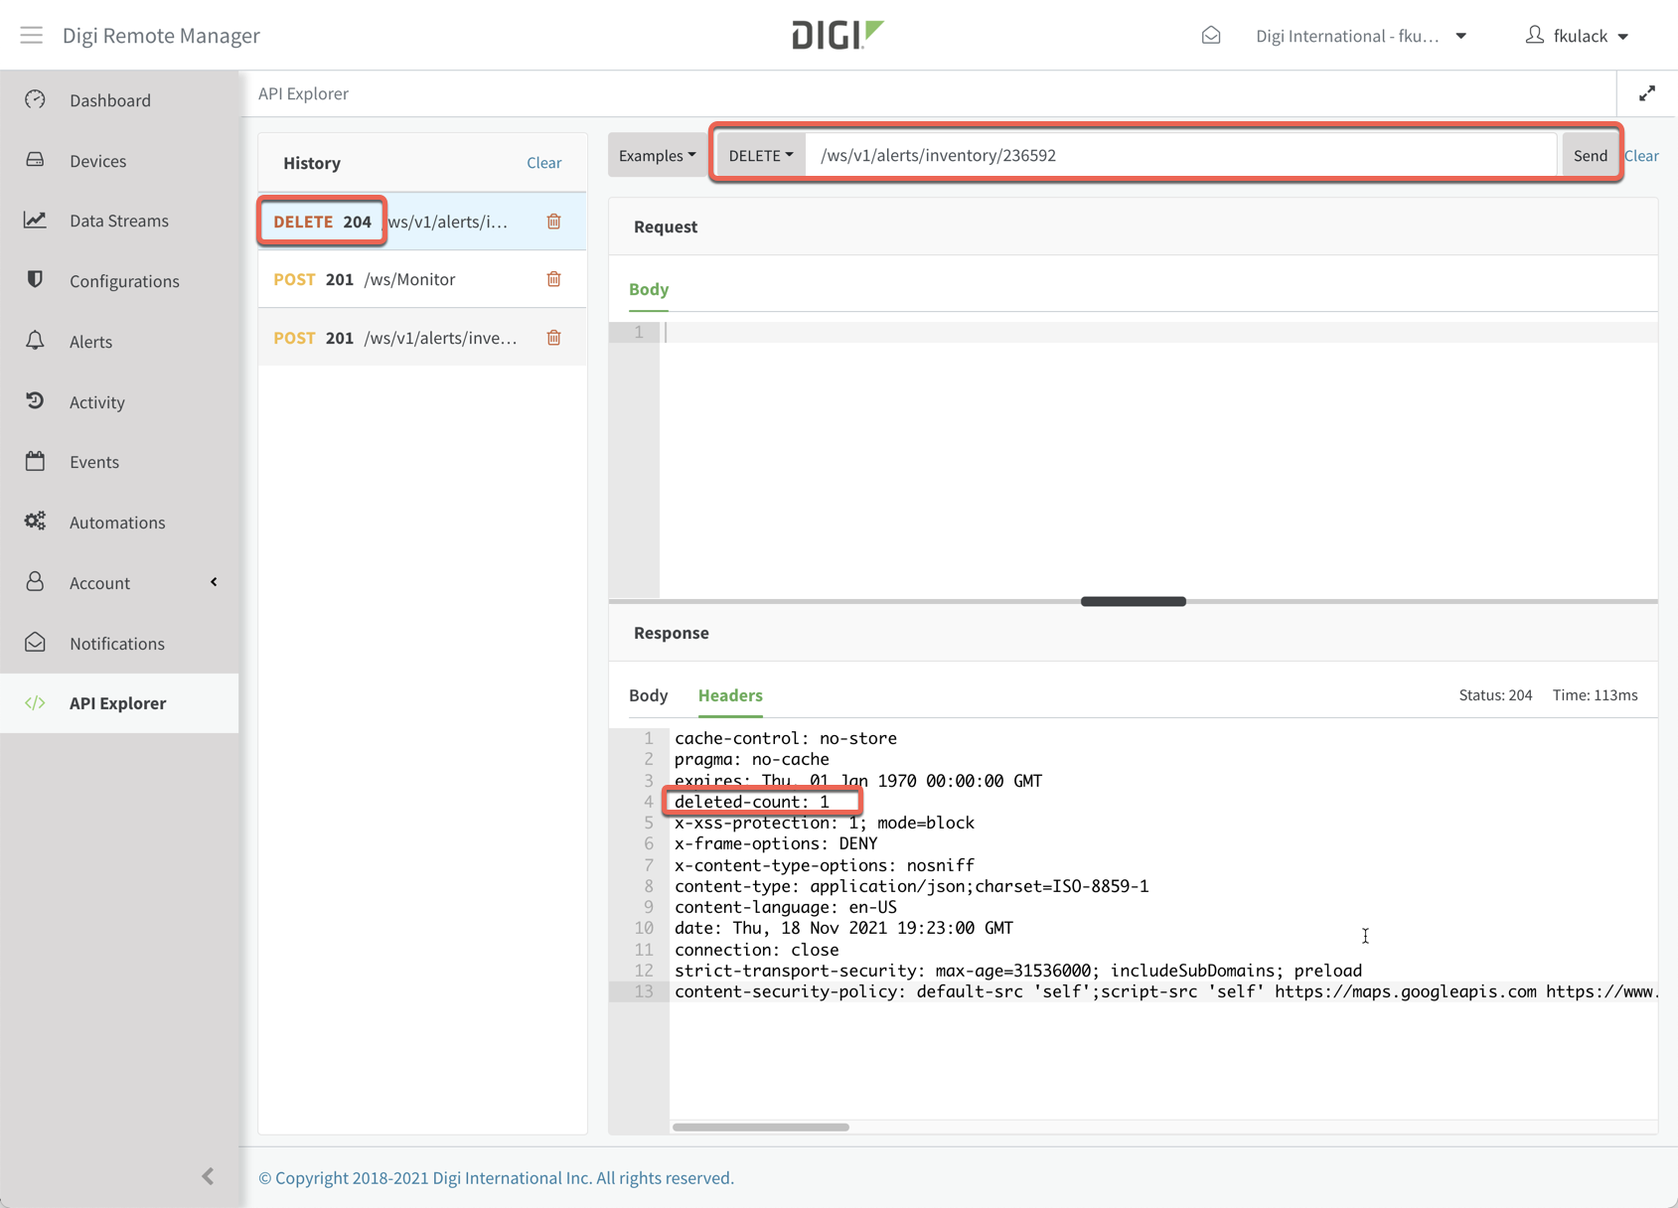Screen dimensions: 1678x1208
Task: Click the pragma: no-cache header line
Action: pos(751,759)
